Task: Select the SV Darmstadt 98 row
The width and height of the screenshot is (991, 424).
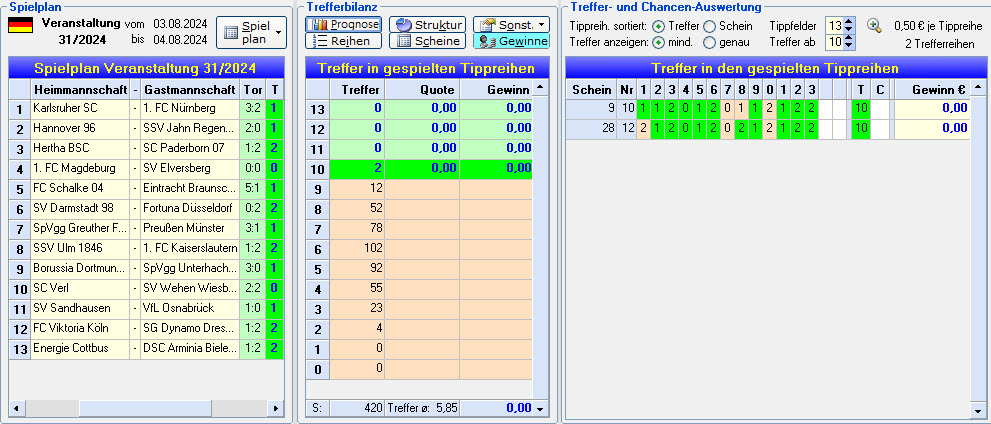Action: click(147, 208)
